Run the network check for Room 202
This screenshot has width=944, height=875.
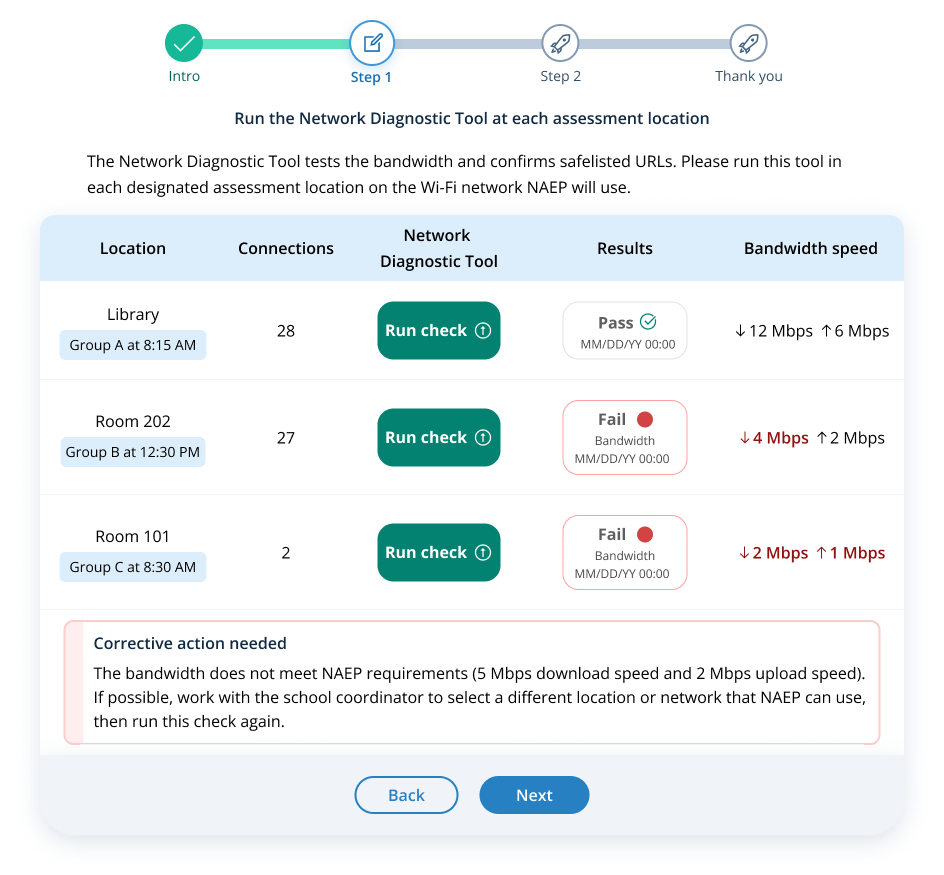(438, 437)
